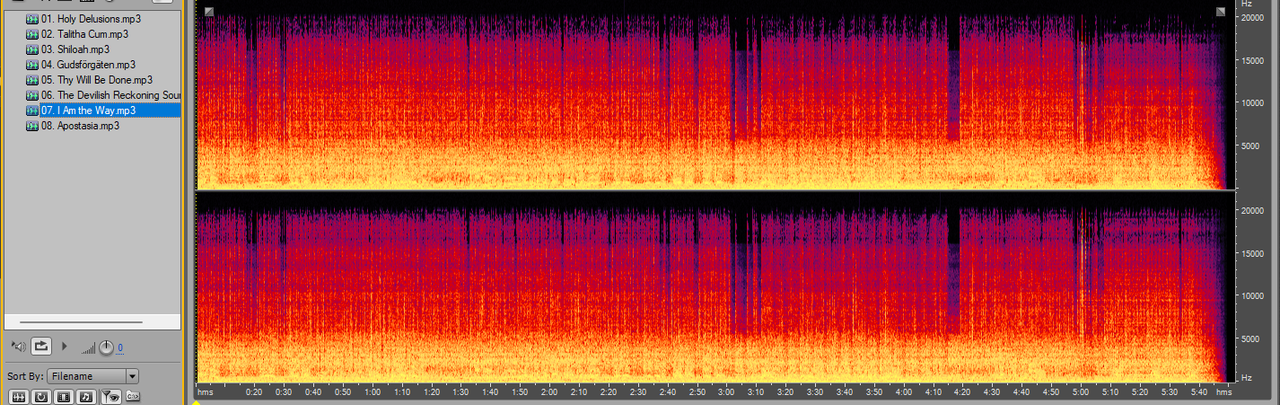The image size is (1280, 405).
Task: Click 10000 on upper channel Hz ruler
Action: 1253,102
